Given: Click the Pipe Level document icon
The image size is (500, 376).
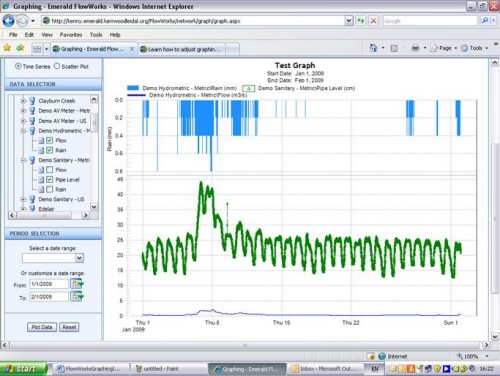Looking at the screenshot, I should [41, 180].
